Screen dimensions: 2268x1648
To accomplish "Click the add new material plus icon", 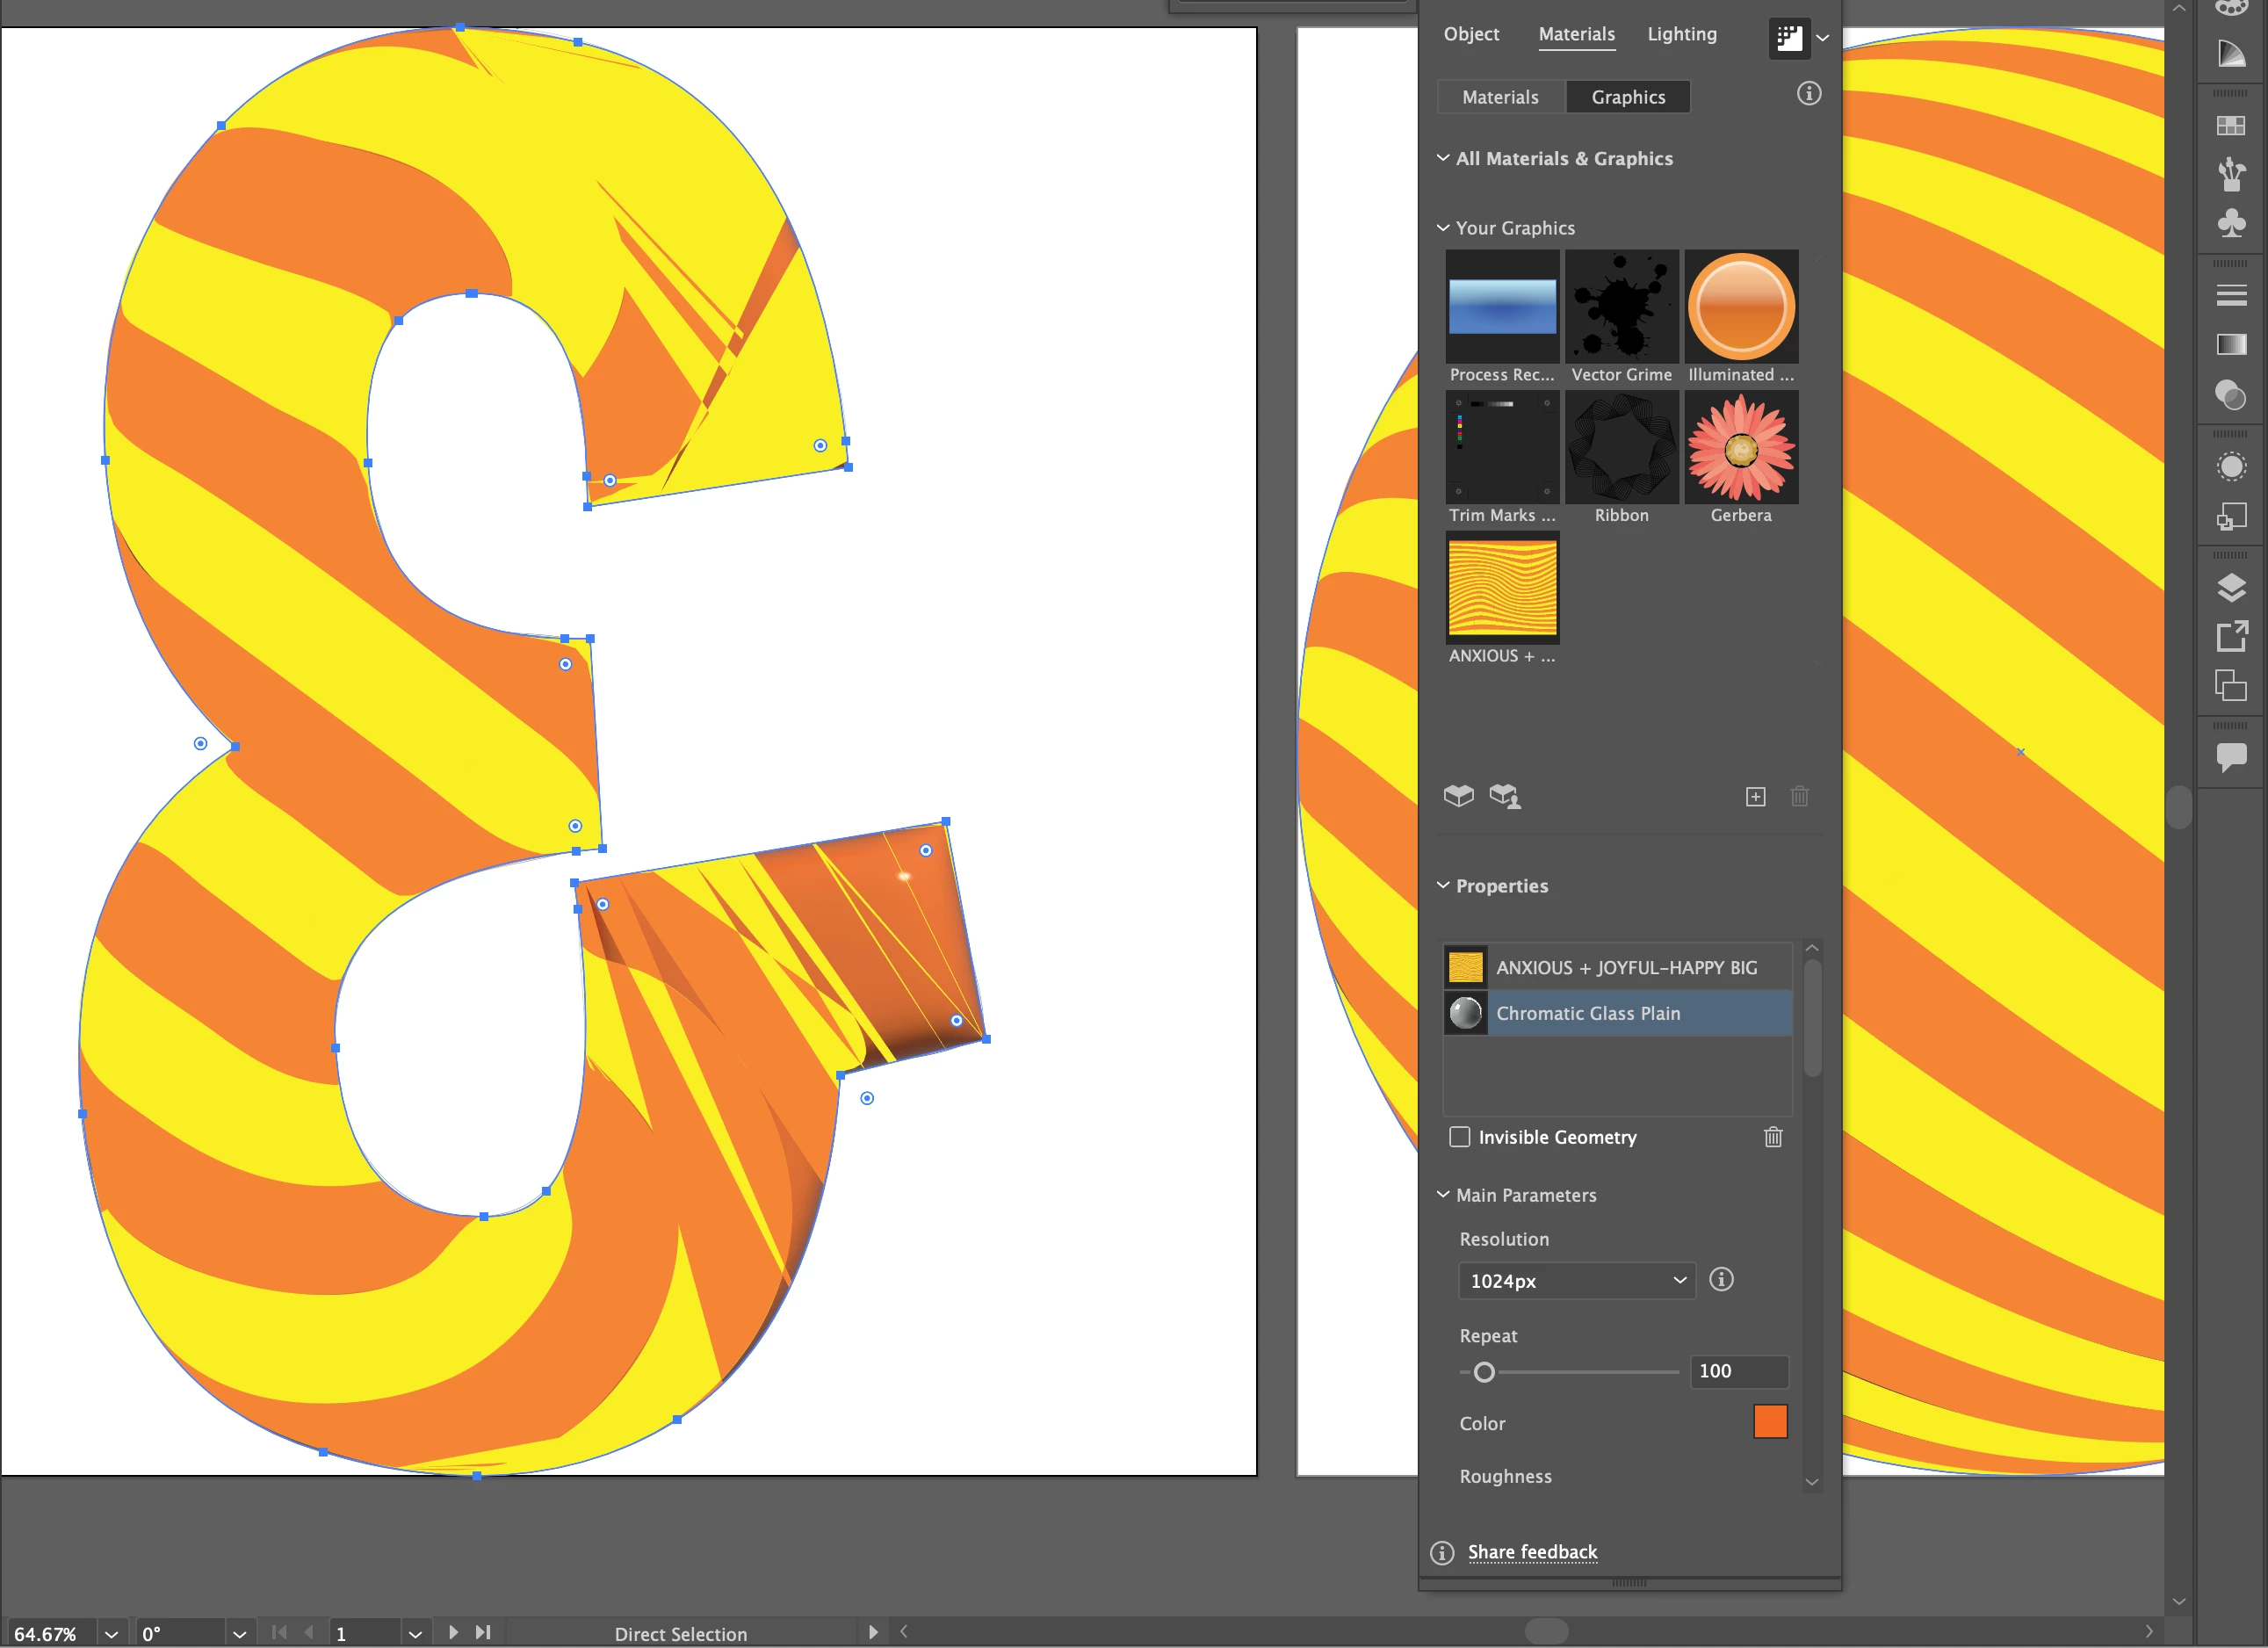I will (1755, 796).
